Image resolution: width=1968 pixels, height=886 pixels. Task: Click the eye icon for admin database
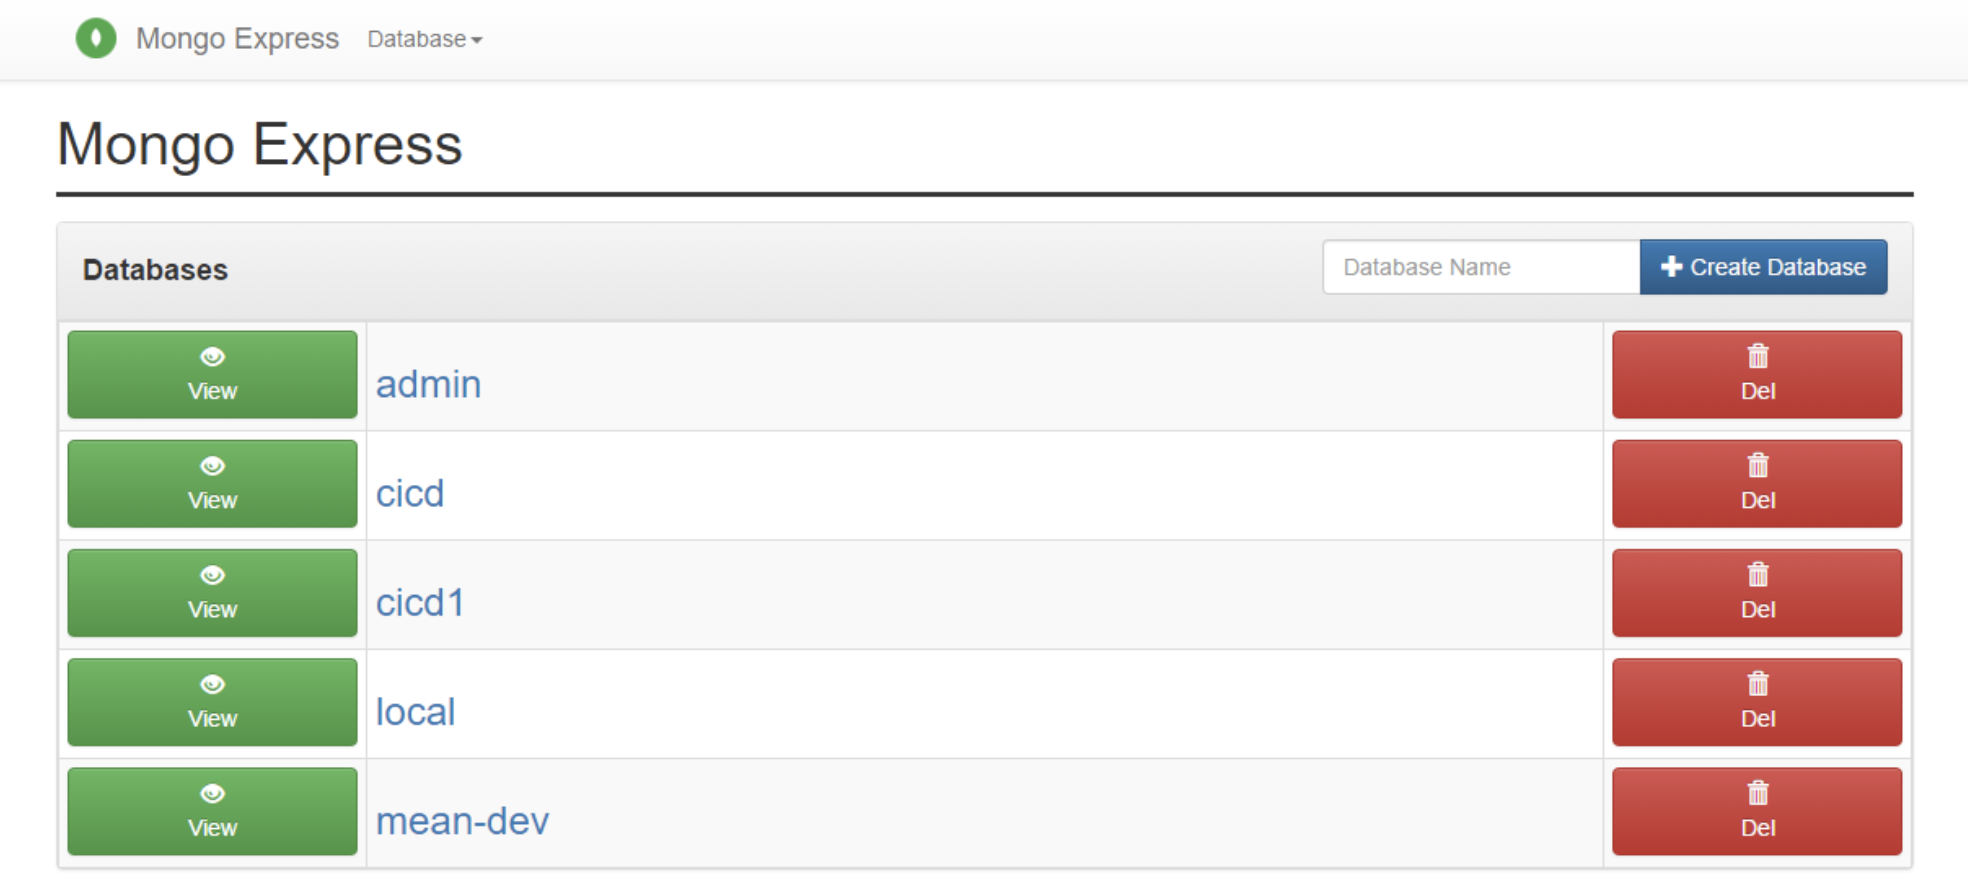pyautogui.click(x=212, y=357)
